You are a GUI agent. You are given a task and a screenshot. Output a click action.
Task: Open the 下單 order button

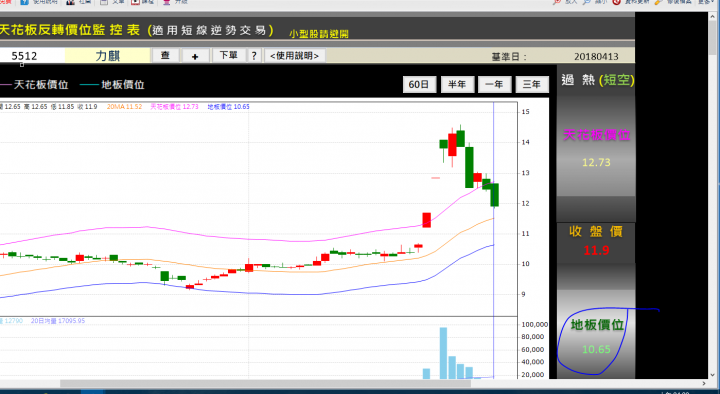228,56
